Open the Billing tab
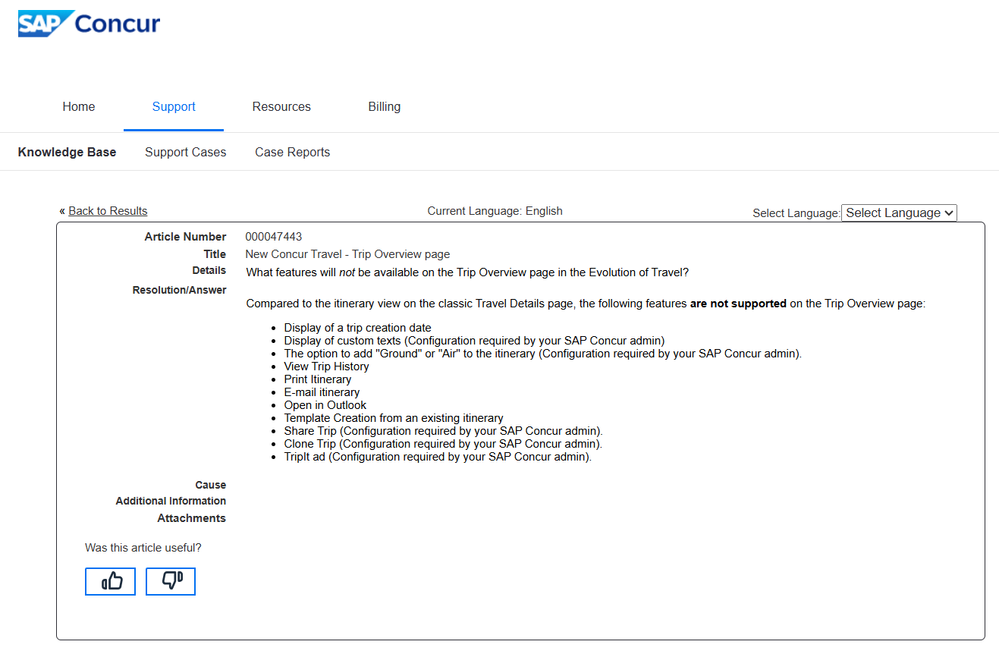The width and height of the screenshot is (999, 645). pyautogui.click(x=384, y=106)
